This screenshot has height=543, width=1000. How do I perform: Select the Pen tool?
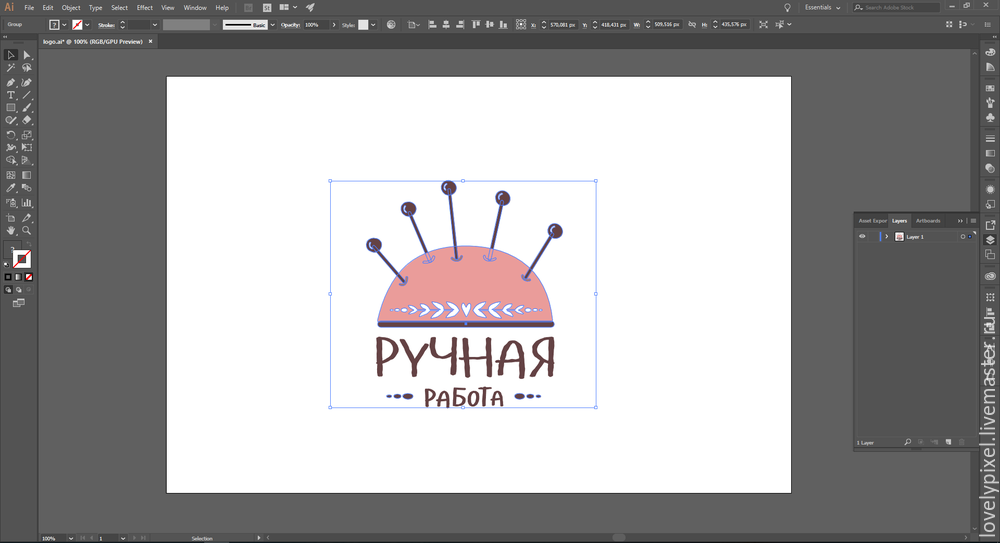(x=11, y=82)
